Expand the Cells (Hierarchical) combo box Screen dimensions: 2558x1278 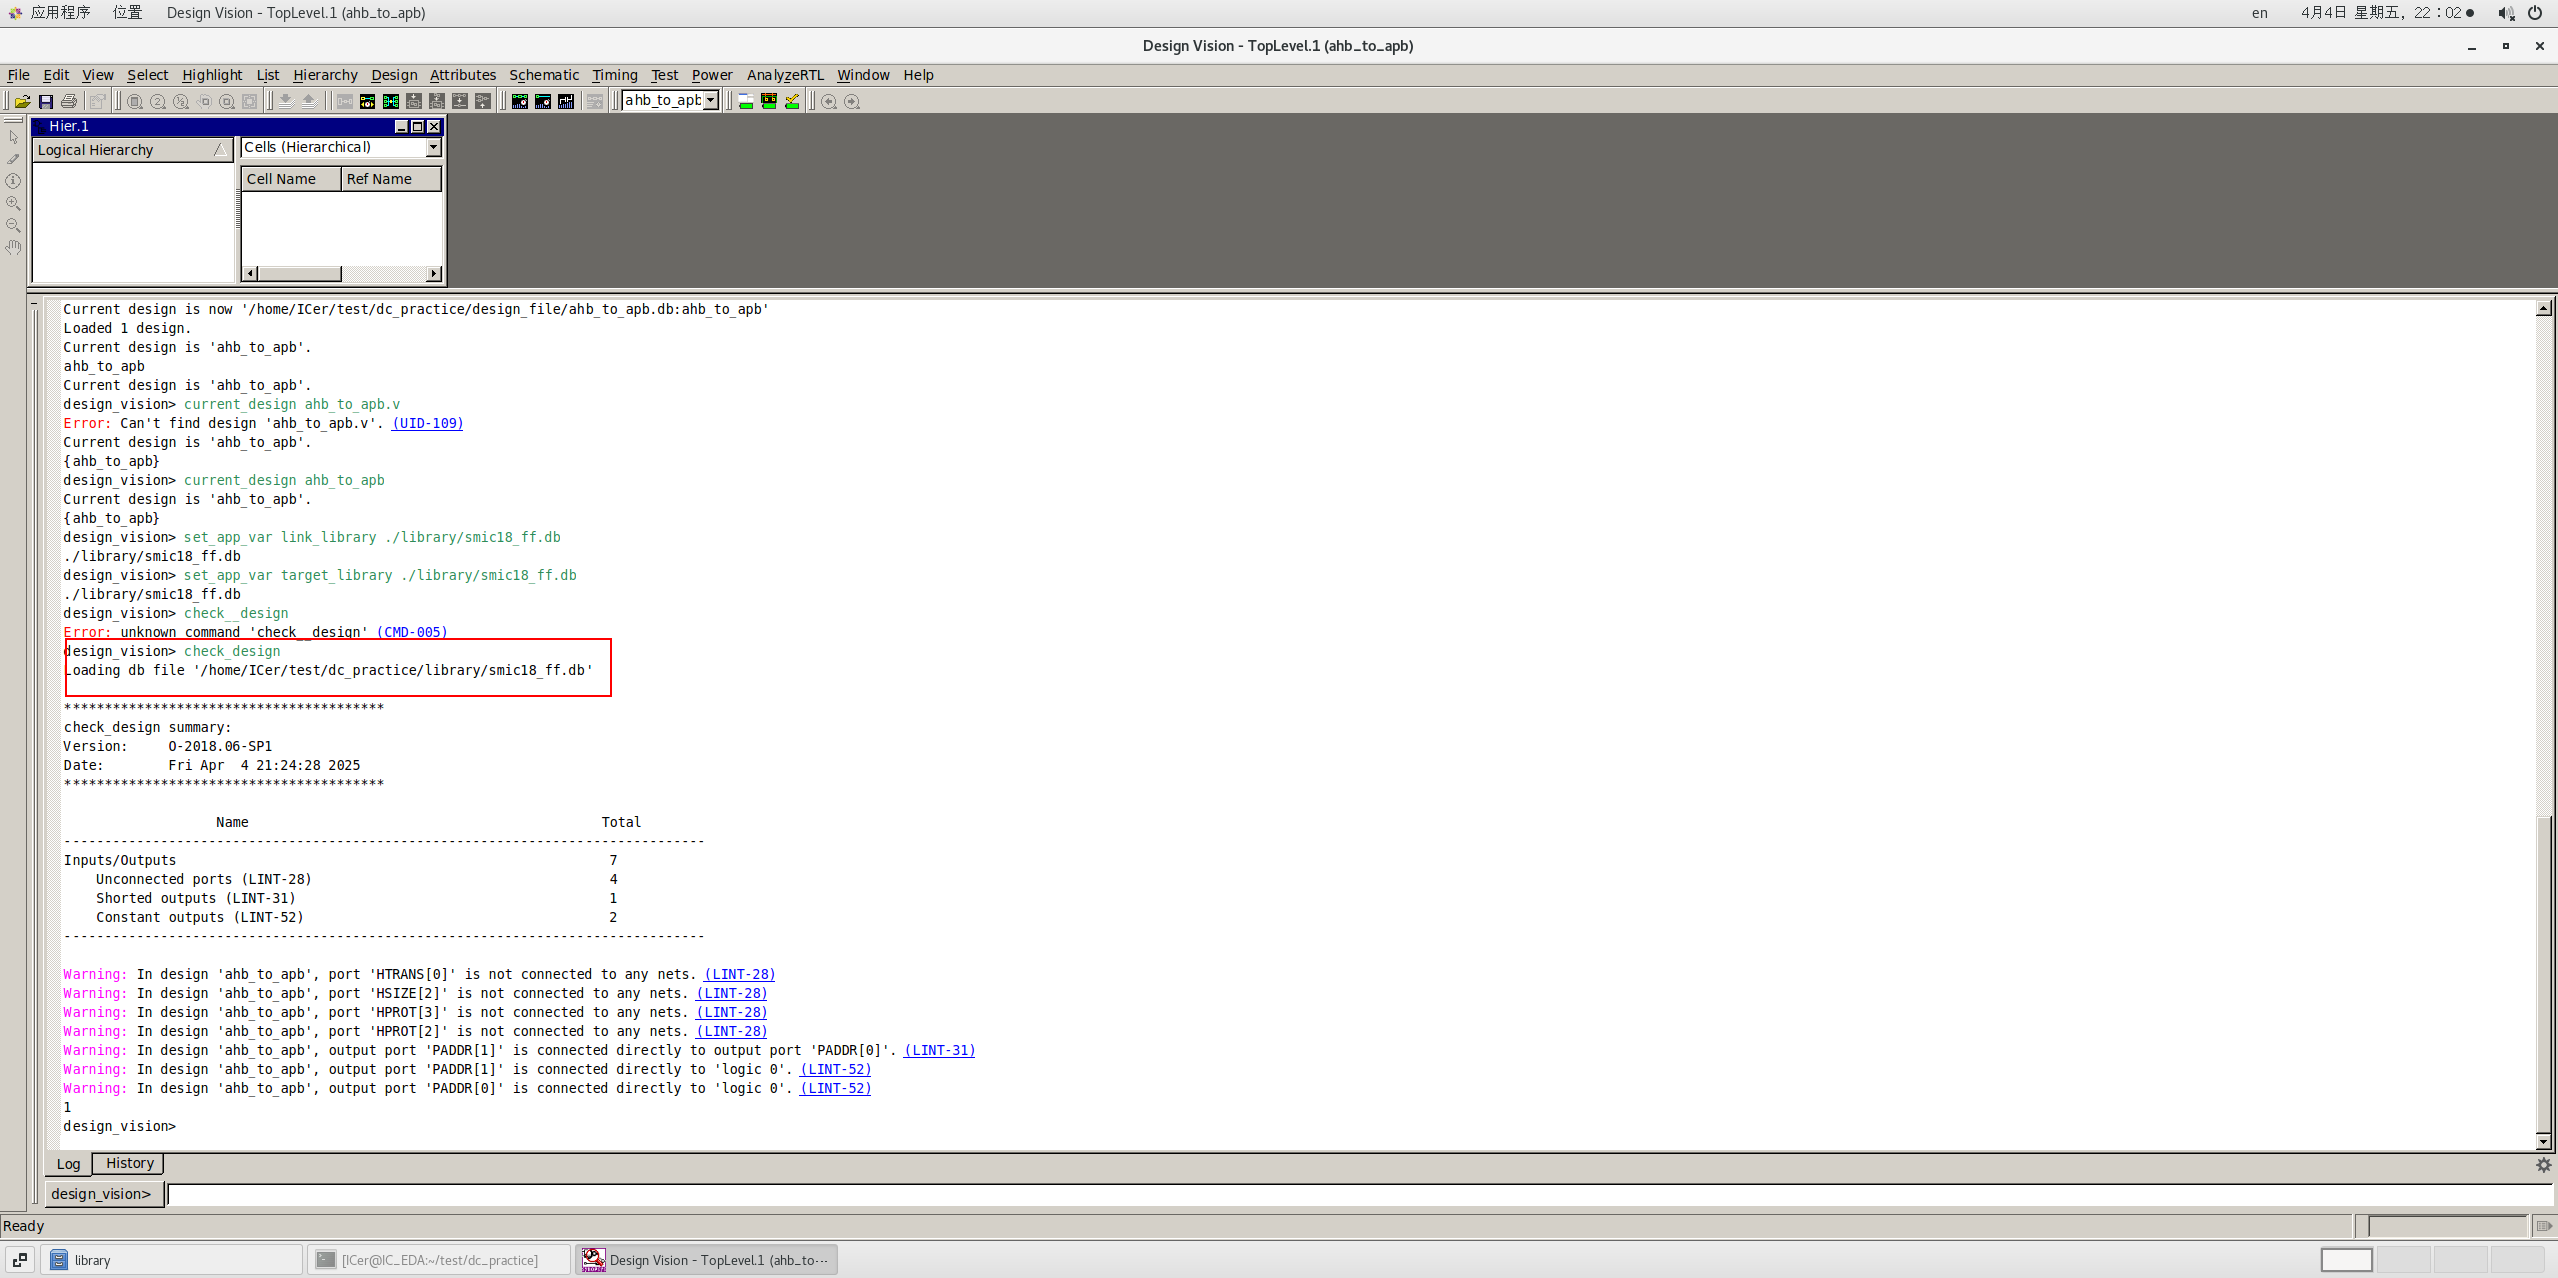pyautogui.click(x=433, y=147)
